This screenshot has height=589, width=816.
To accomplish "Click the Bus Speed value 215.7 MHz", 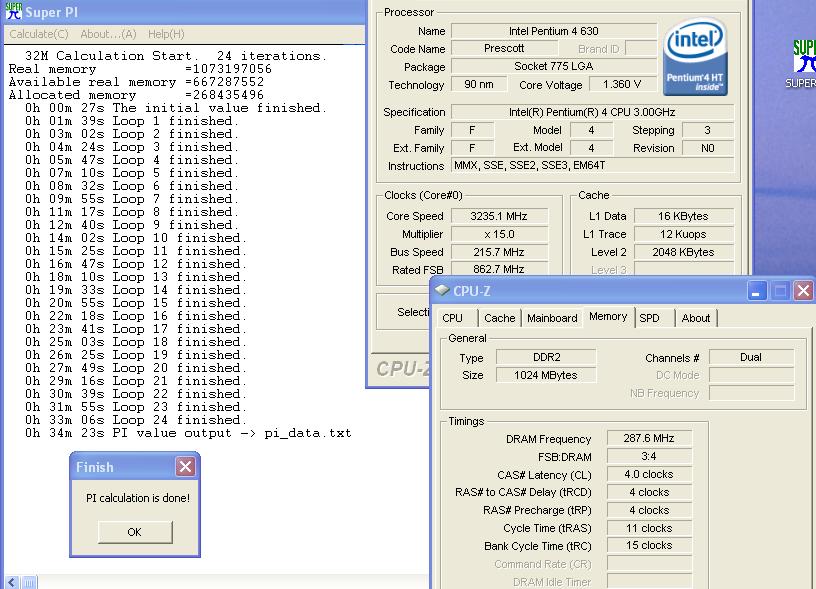I will 499,252.
